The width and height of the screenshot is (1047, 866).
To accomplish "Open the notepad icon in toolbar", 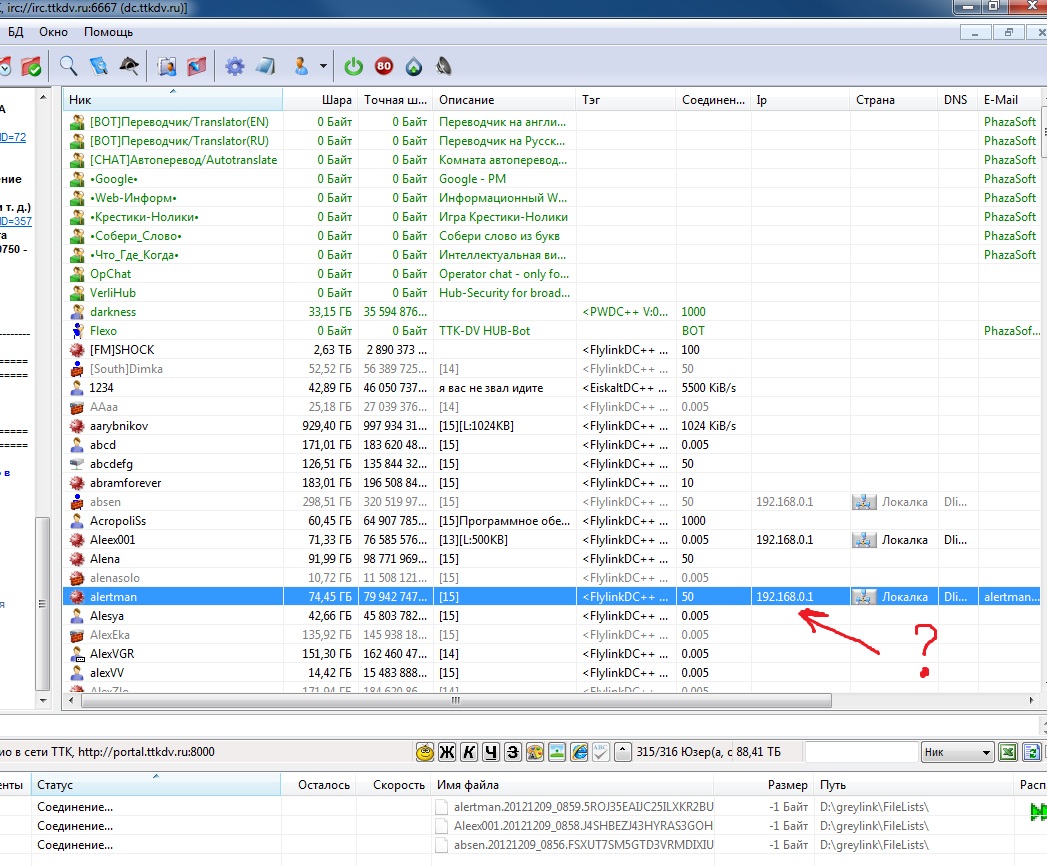I will tap(264, 67).
